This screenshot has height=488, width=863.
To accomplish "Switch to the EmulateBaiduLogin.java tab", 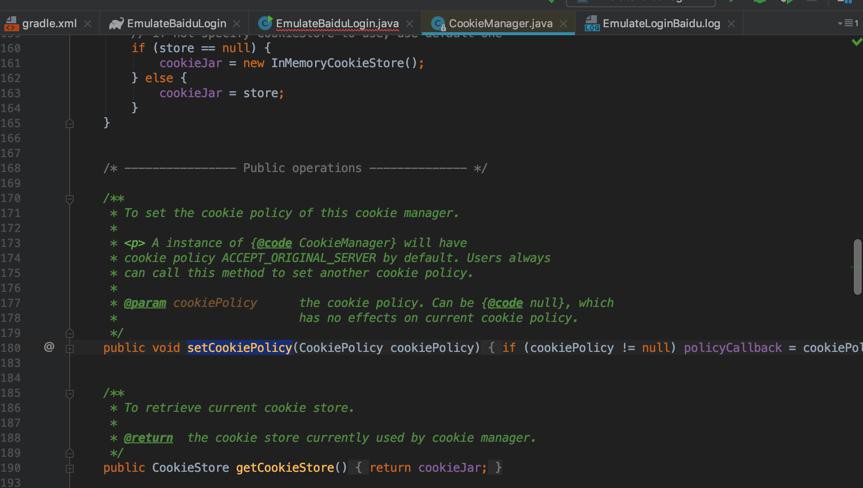I will (337, 24).
